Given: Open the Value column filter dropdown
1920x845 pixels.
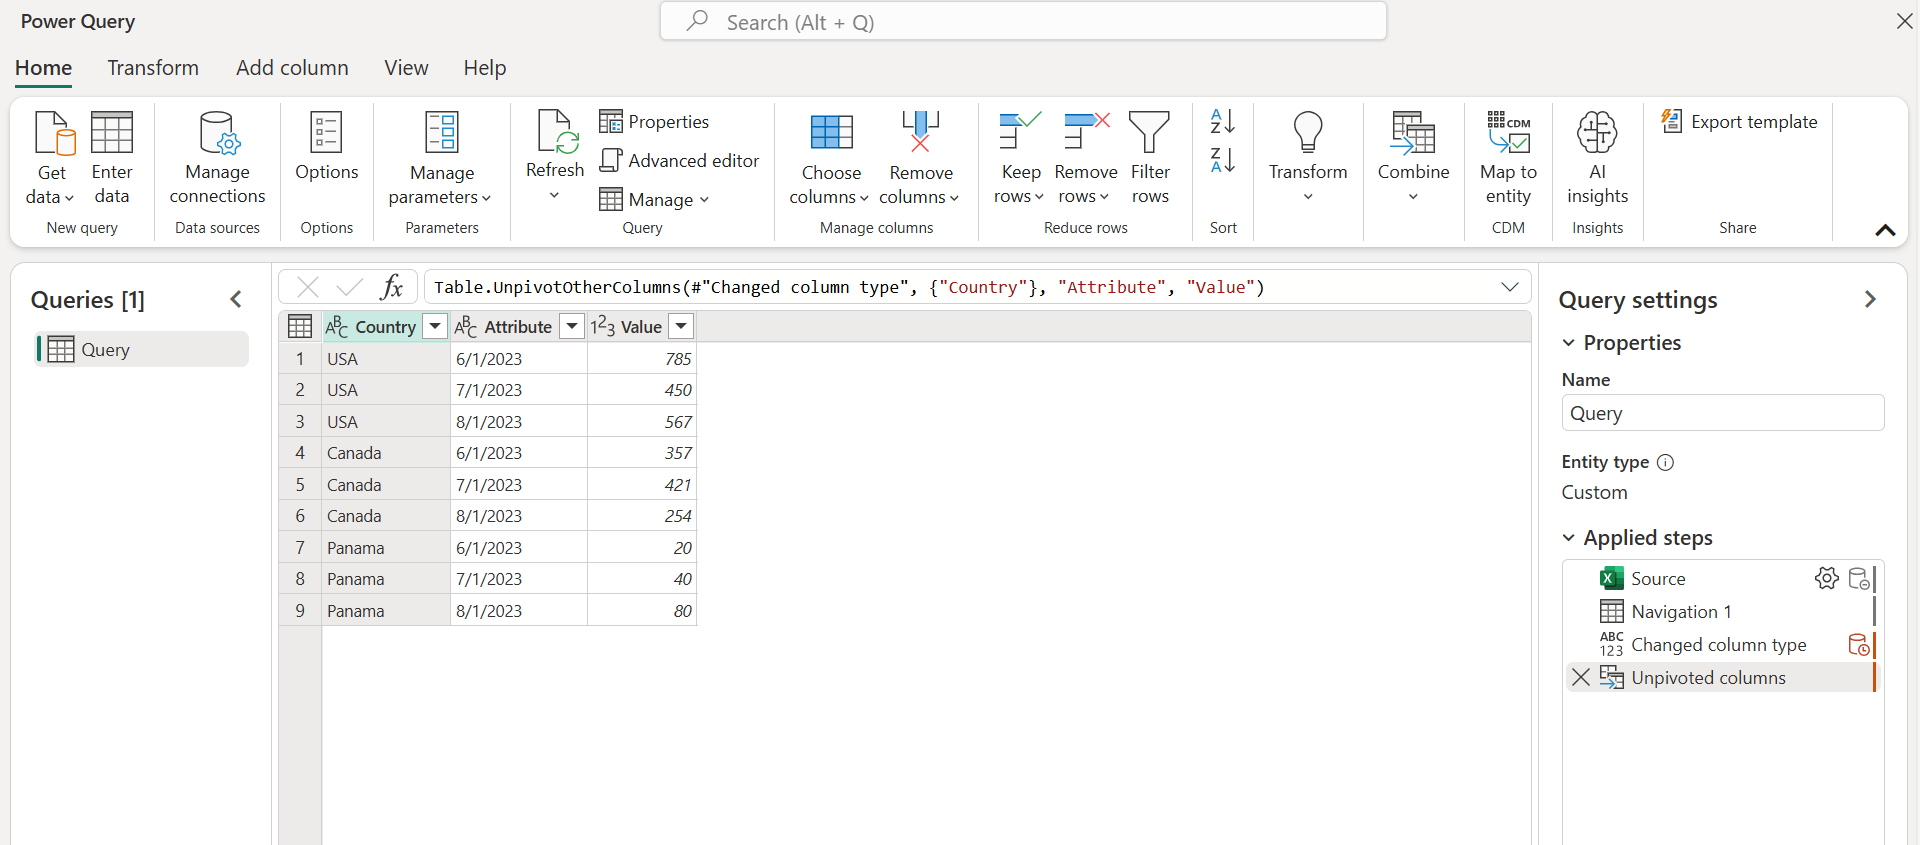Looking at the screenshot, I should (x=681, y=326).
